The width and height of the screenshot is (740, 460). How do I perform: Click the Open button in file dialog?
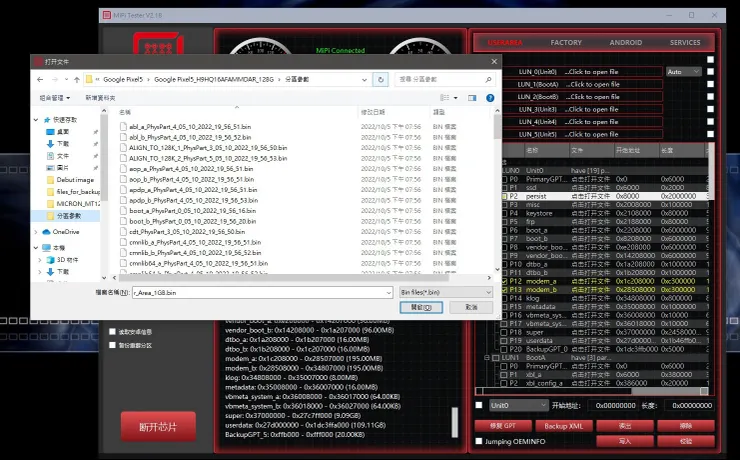[x=421, y=307]
